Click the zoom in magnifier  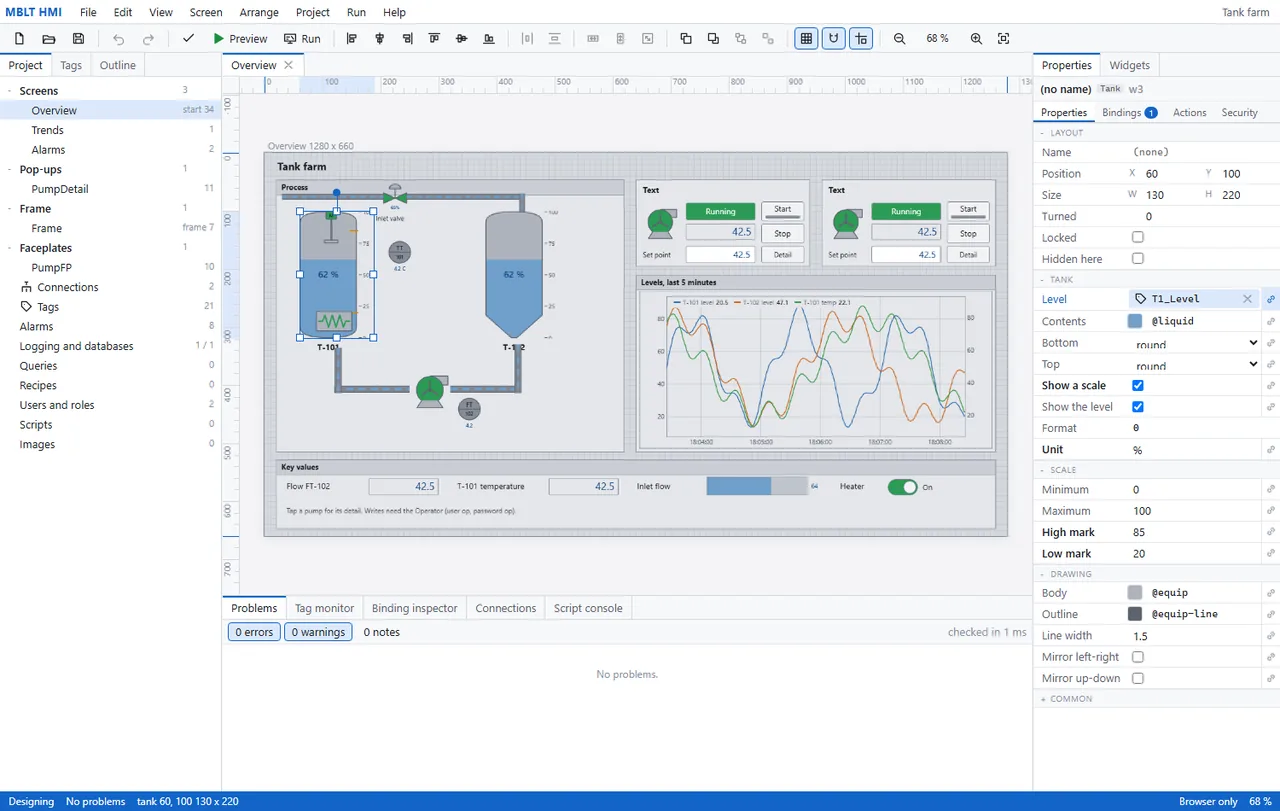coord(976,39)
